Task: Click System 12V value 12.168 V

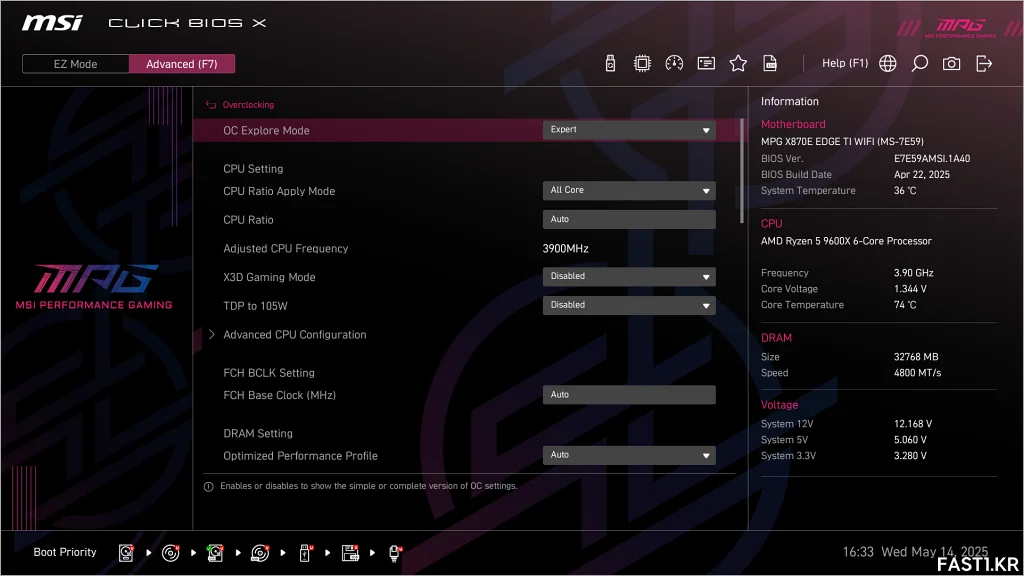Action: click(x=912, y=424)
